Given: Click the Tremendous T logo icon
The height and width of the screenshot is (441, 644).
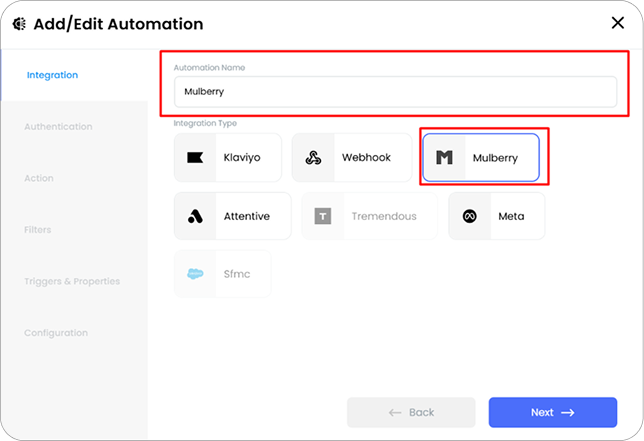Looking at the screenshot, I should point(323,216).
